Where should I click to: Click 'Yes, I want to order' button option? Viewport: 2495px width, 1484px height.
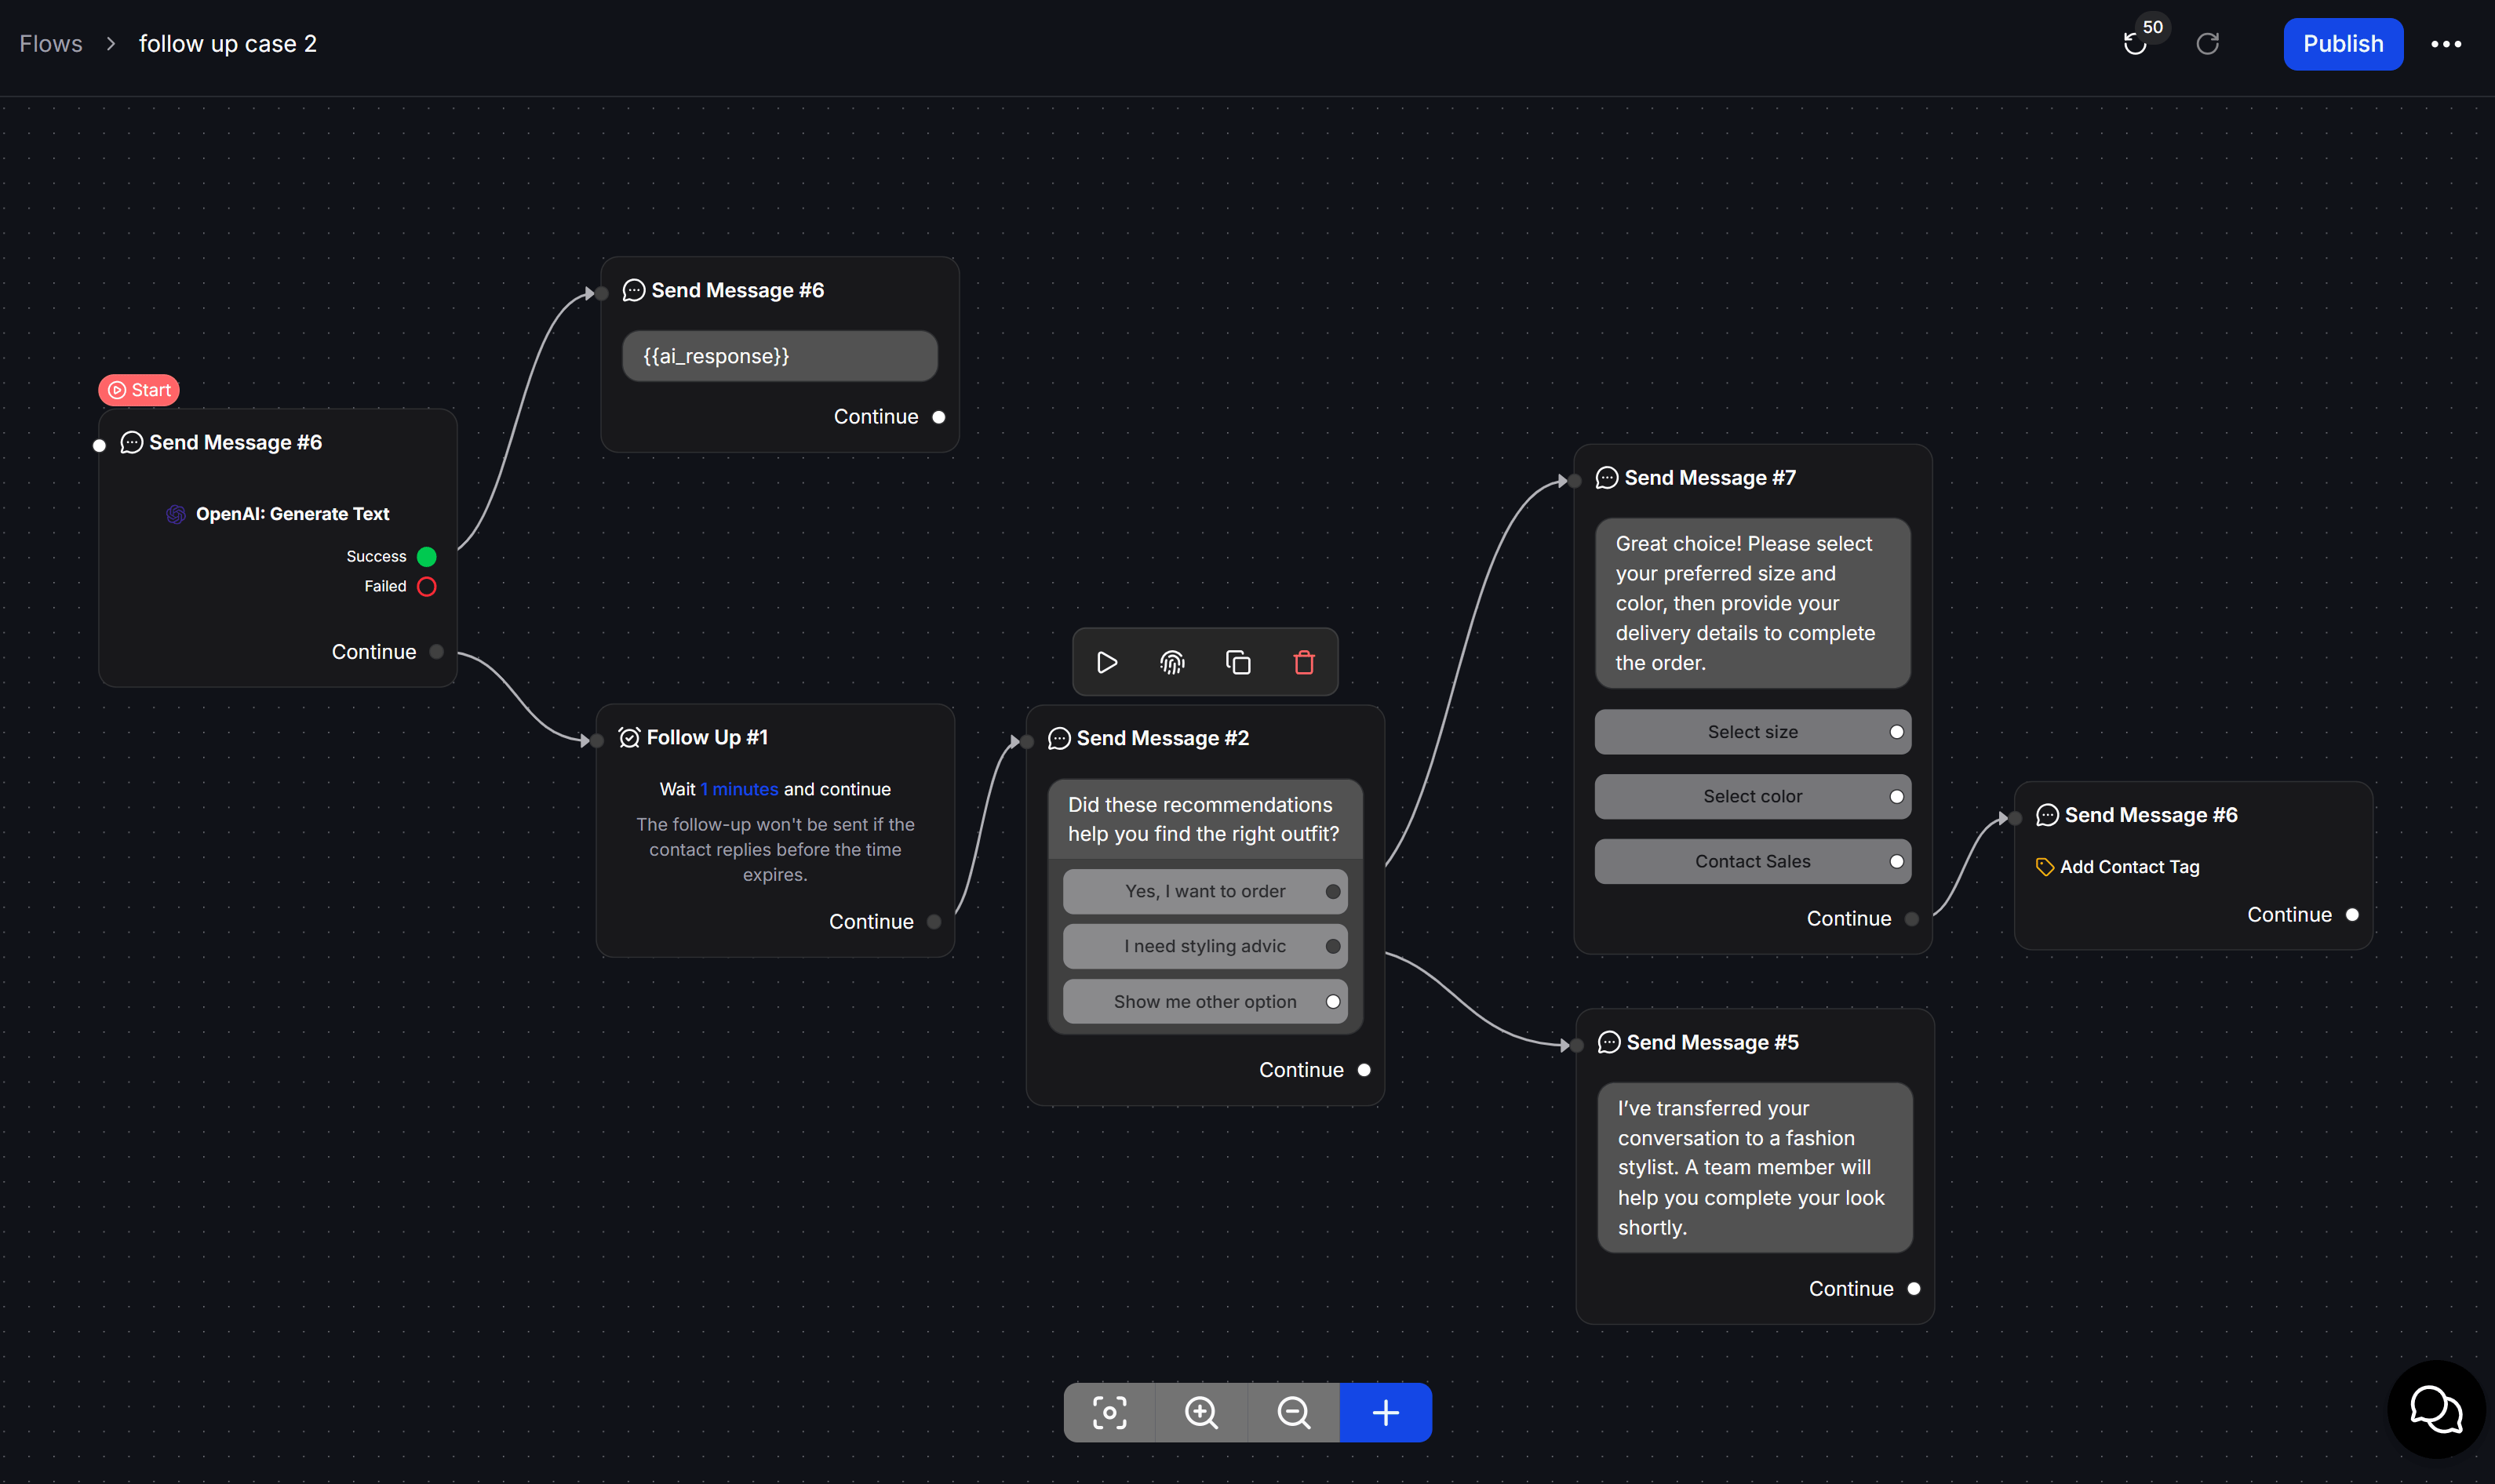click(1205, 891)
